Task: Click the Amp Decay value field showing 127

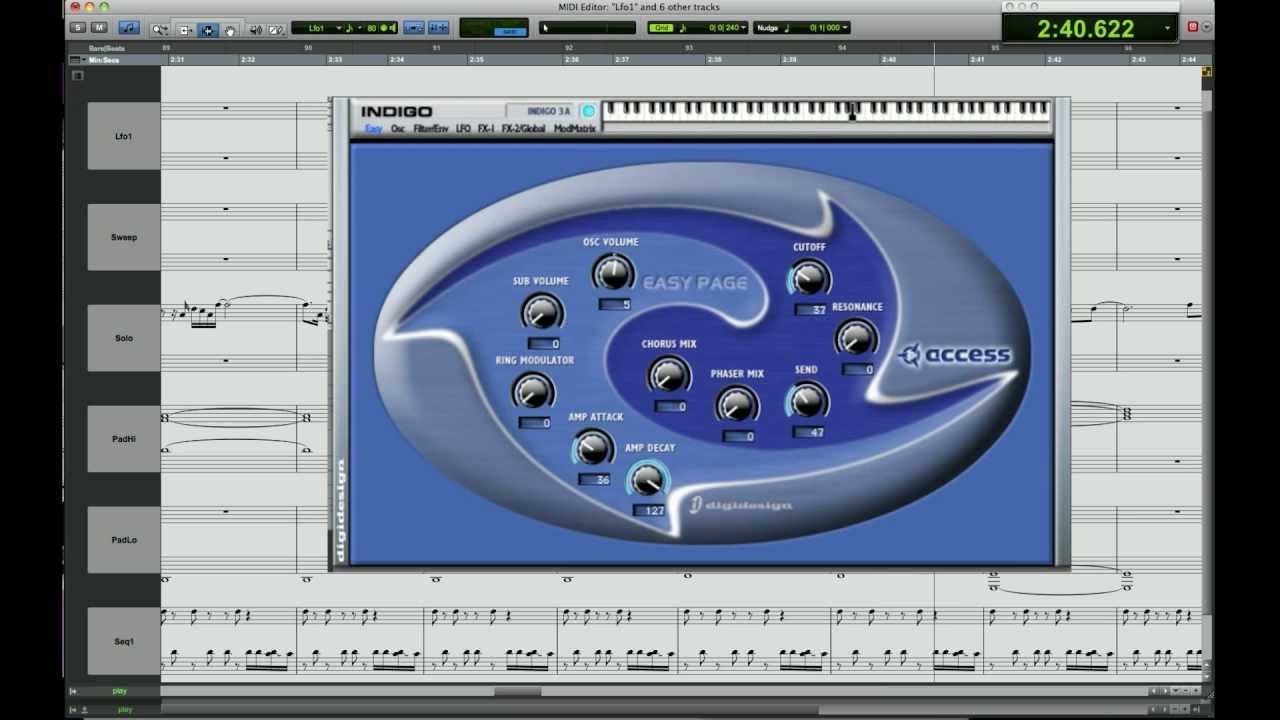Action: [649, 510]
